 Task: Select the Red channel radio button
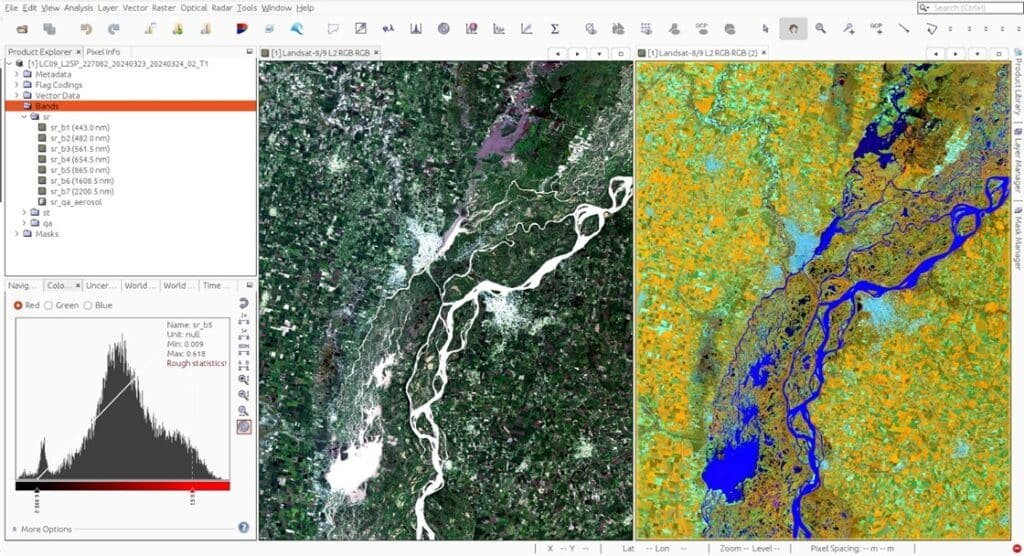click(x=17, y=305)
